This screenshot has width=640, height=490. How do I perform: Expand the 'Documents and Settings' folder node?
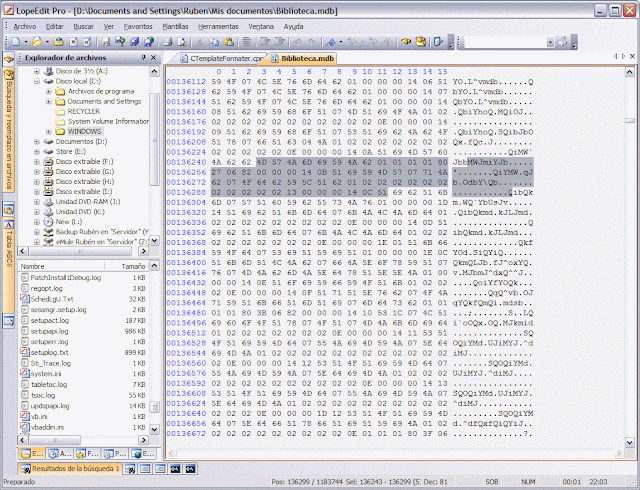[x=49, y=101]
